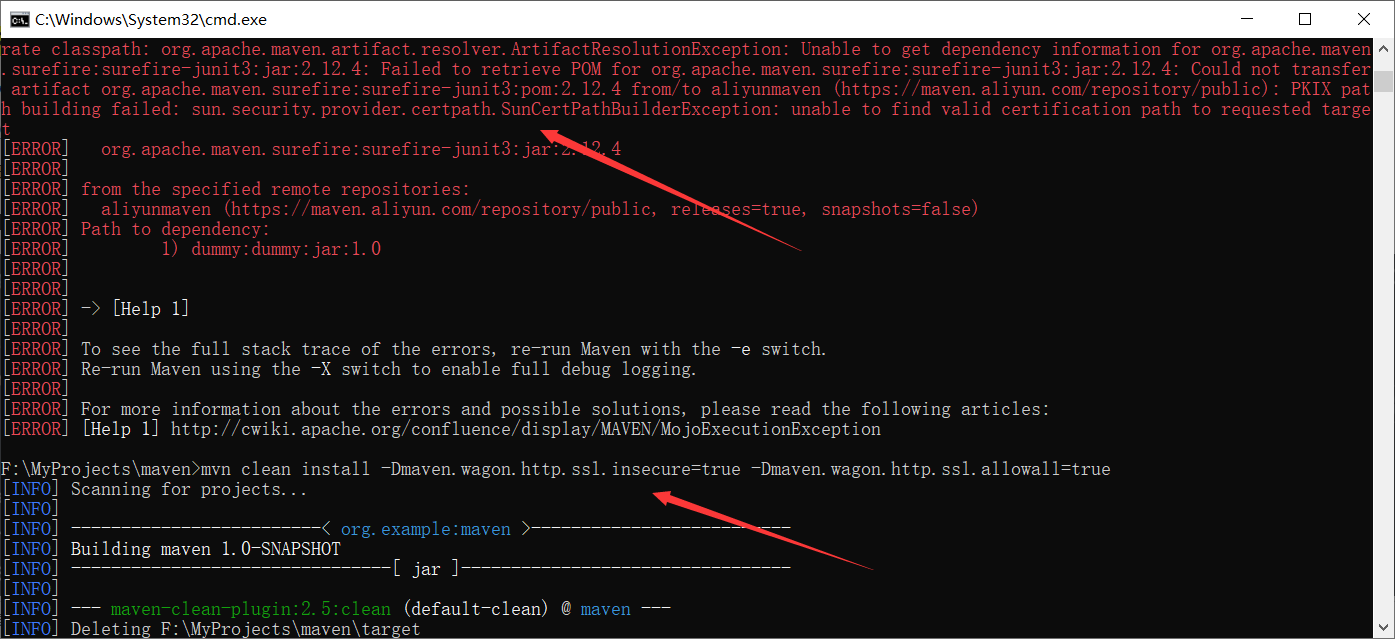This screenshot has width=1395, height=639.
Task: Click '-Dmaven.wagon.http.ssl.allowall=true' text
Action: pos(931,469)
